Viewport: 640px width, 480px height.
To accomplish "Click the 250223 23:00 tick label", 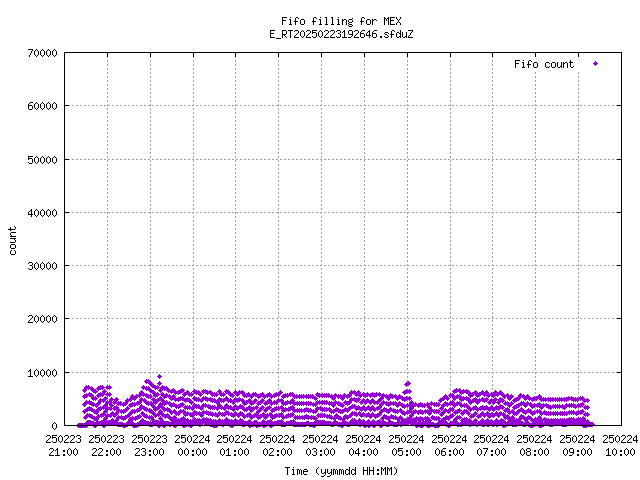I will pos(149,446).
